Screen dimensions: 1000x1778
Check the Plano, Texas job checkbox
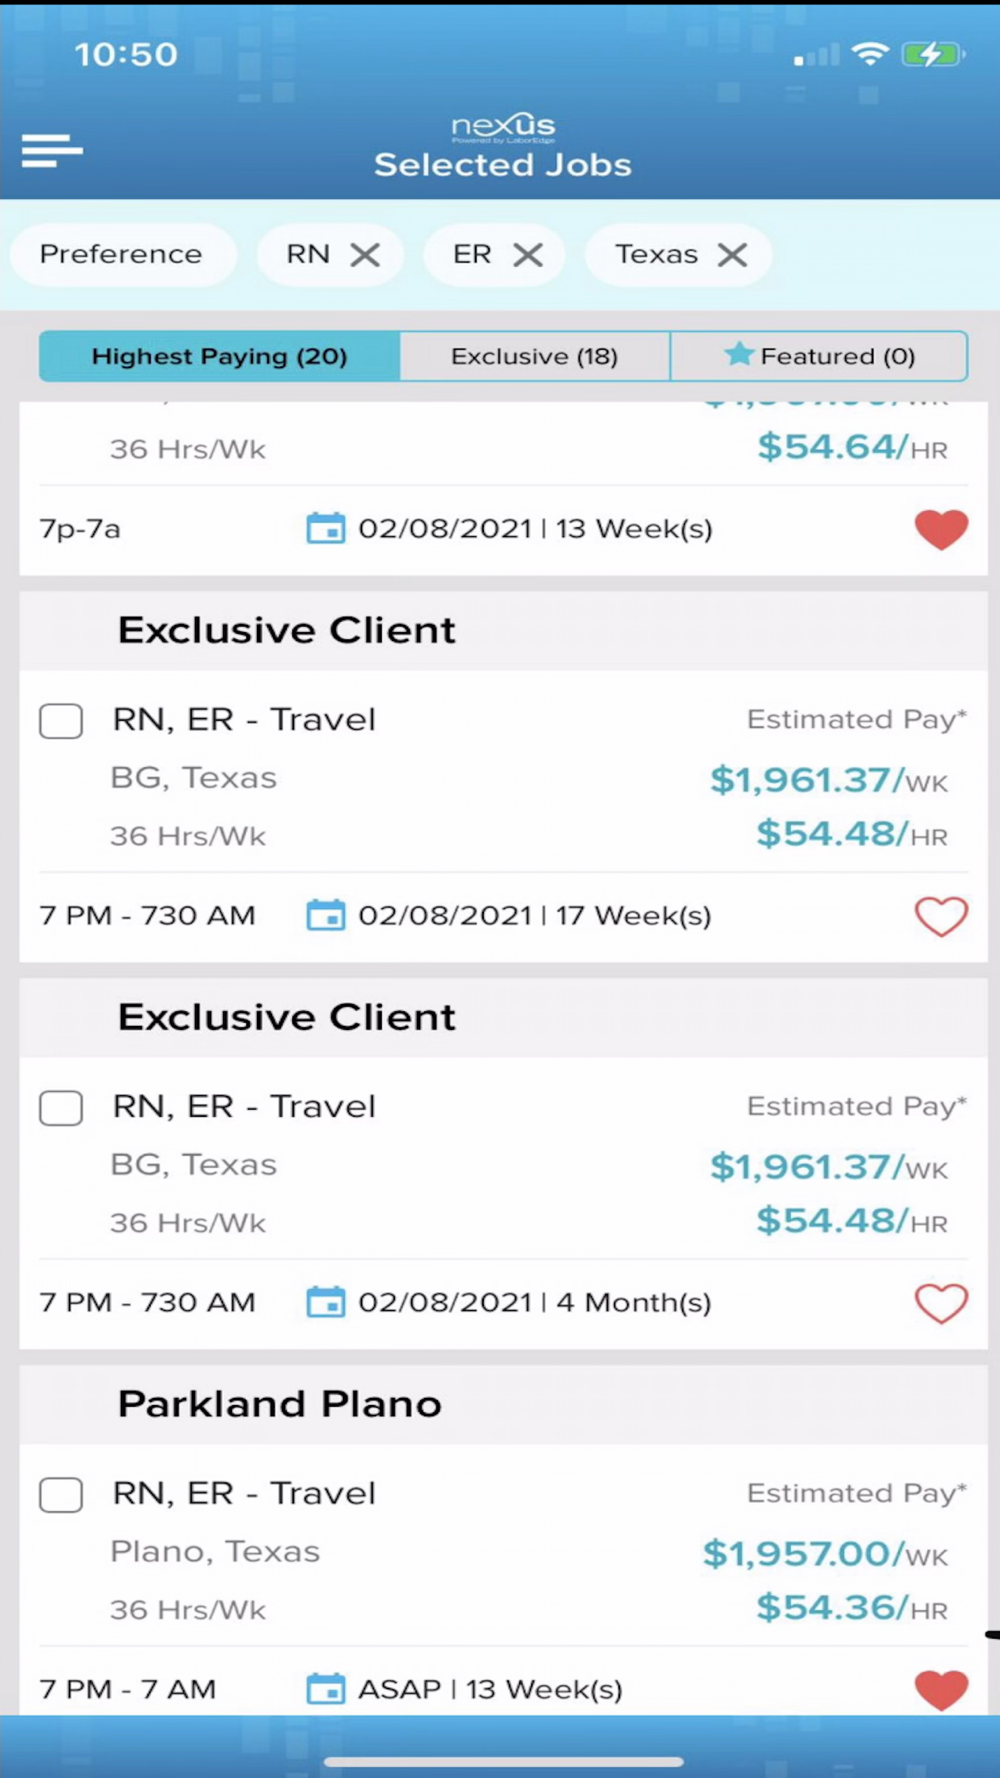tap(61, 1494)
